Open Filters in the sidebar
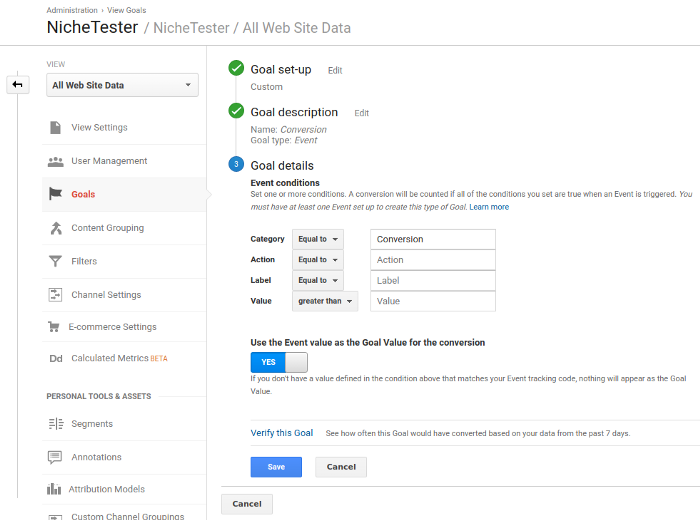Image resolution: width=700 pixels, height=520 pixels. point(84,261)
